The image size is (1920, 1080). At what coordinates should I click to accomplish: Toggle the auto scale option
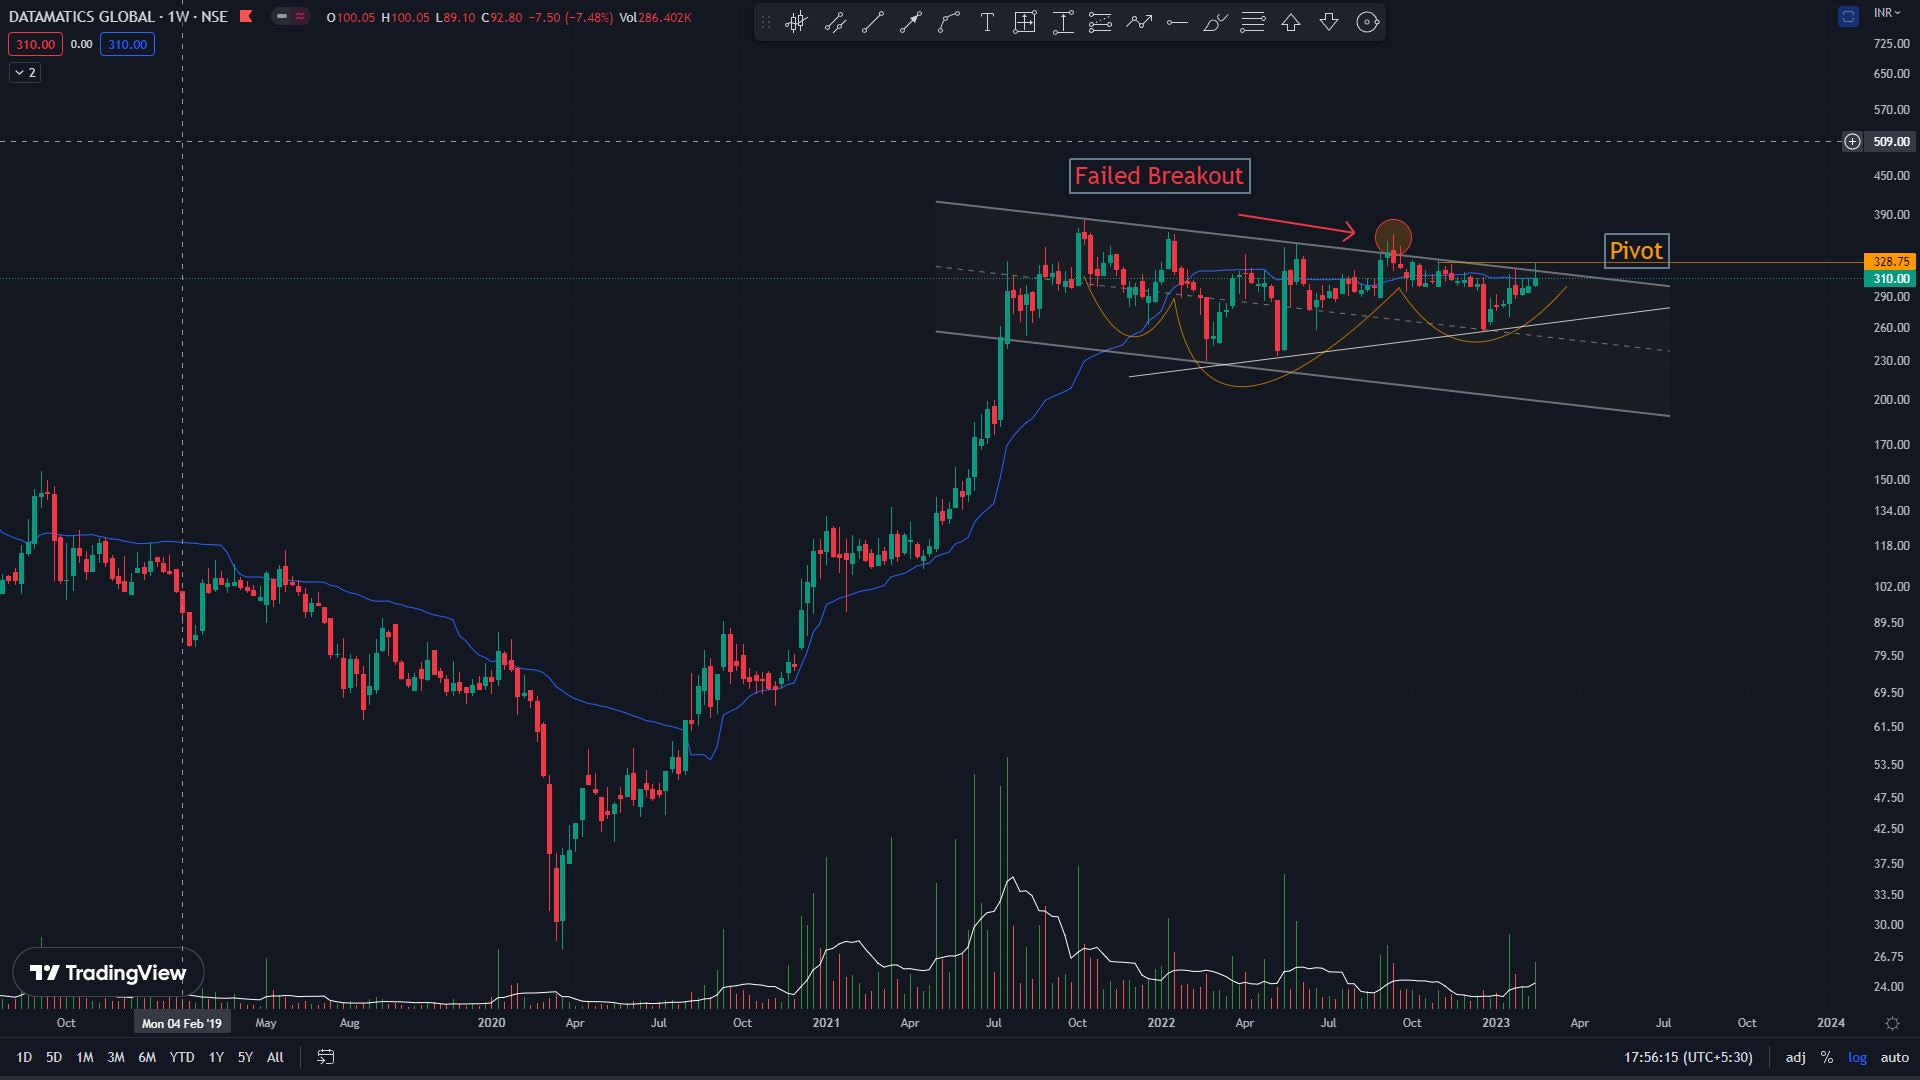coord(1895,1057)
